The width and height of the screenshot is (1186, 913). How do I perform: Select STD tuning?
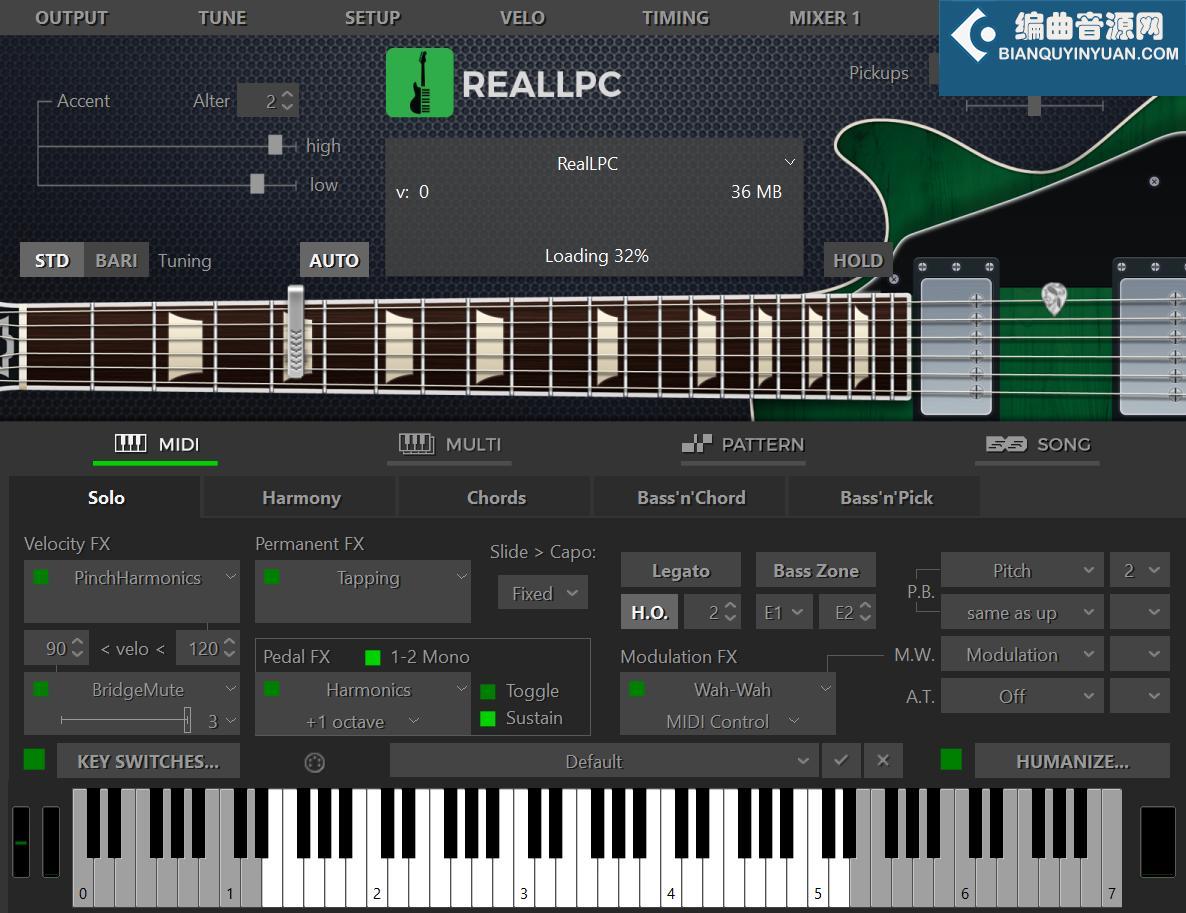[x=52, y=260]
